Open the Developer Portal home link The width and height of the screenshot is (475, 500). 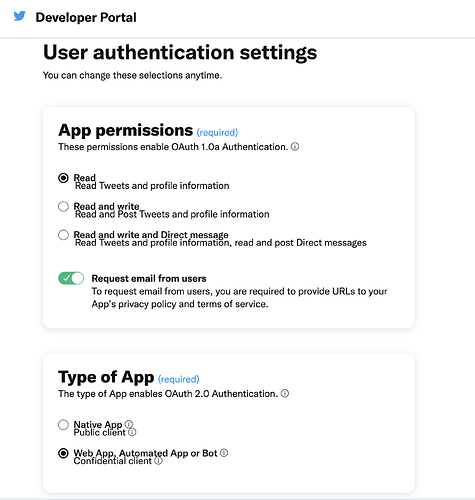coord(86,17)
